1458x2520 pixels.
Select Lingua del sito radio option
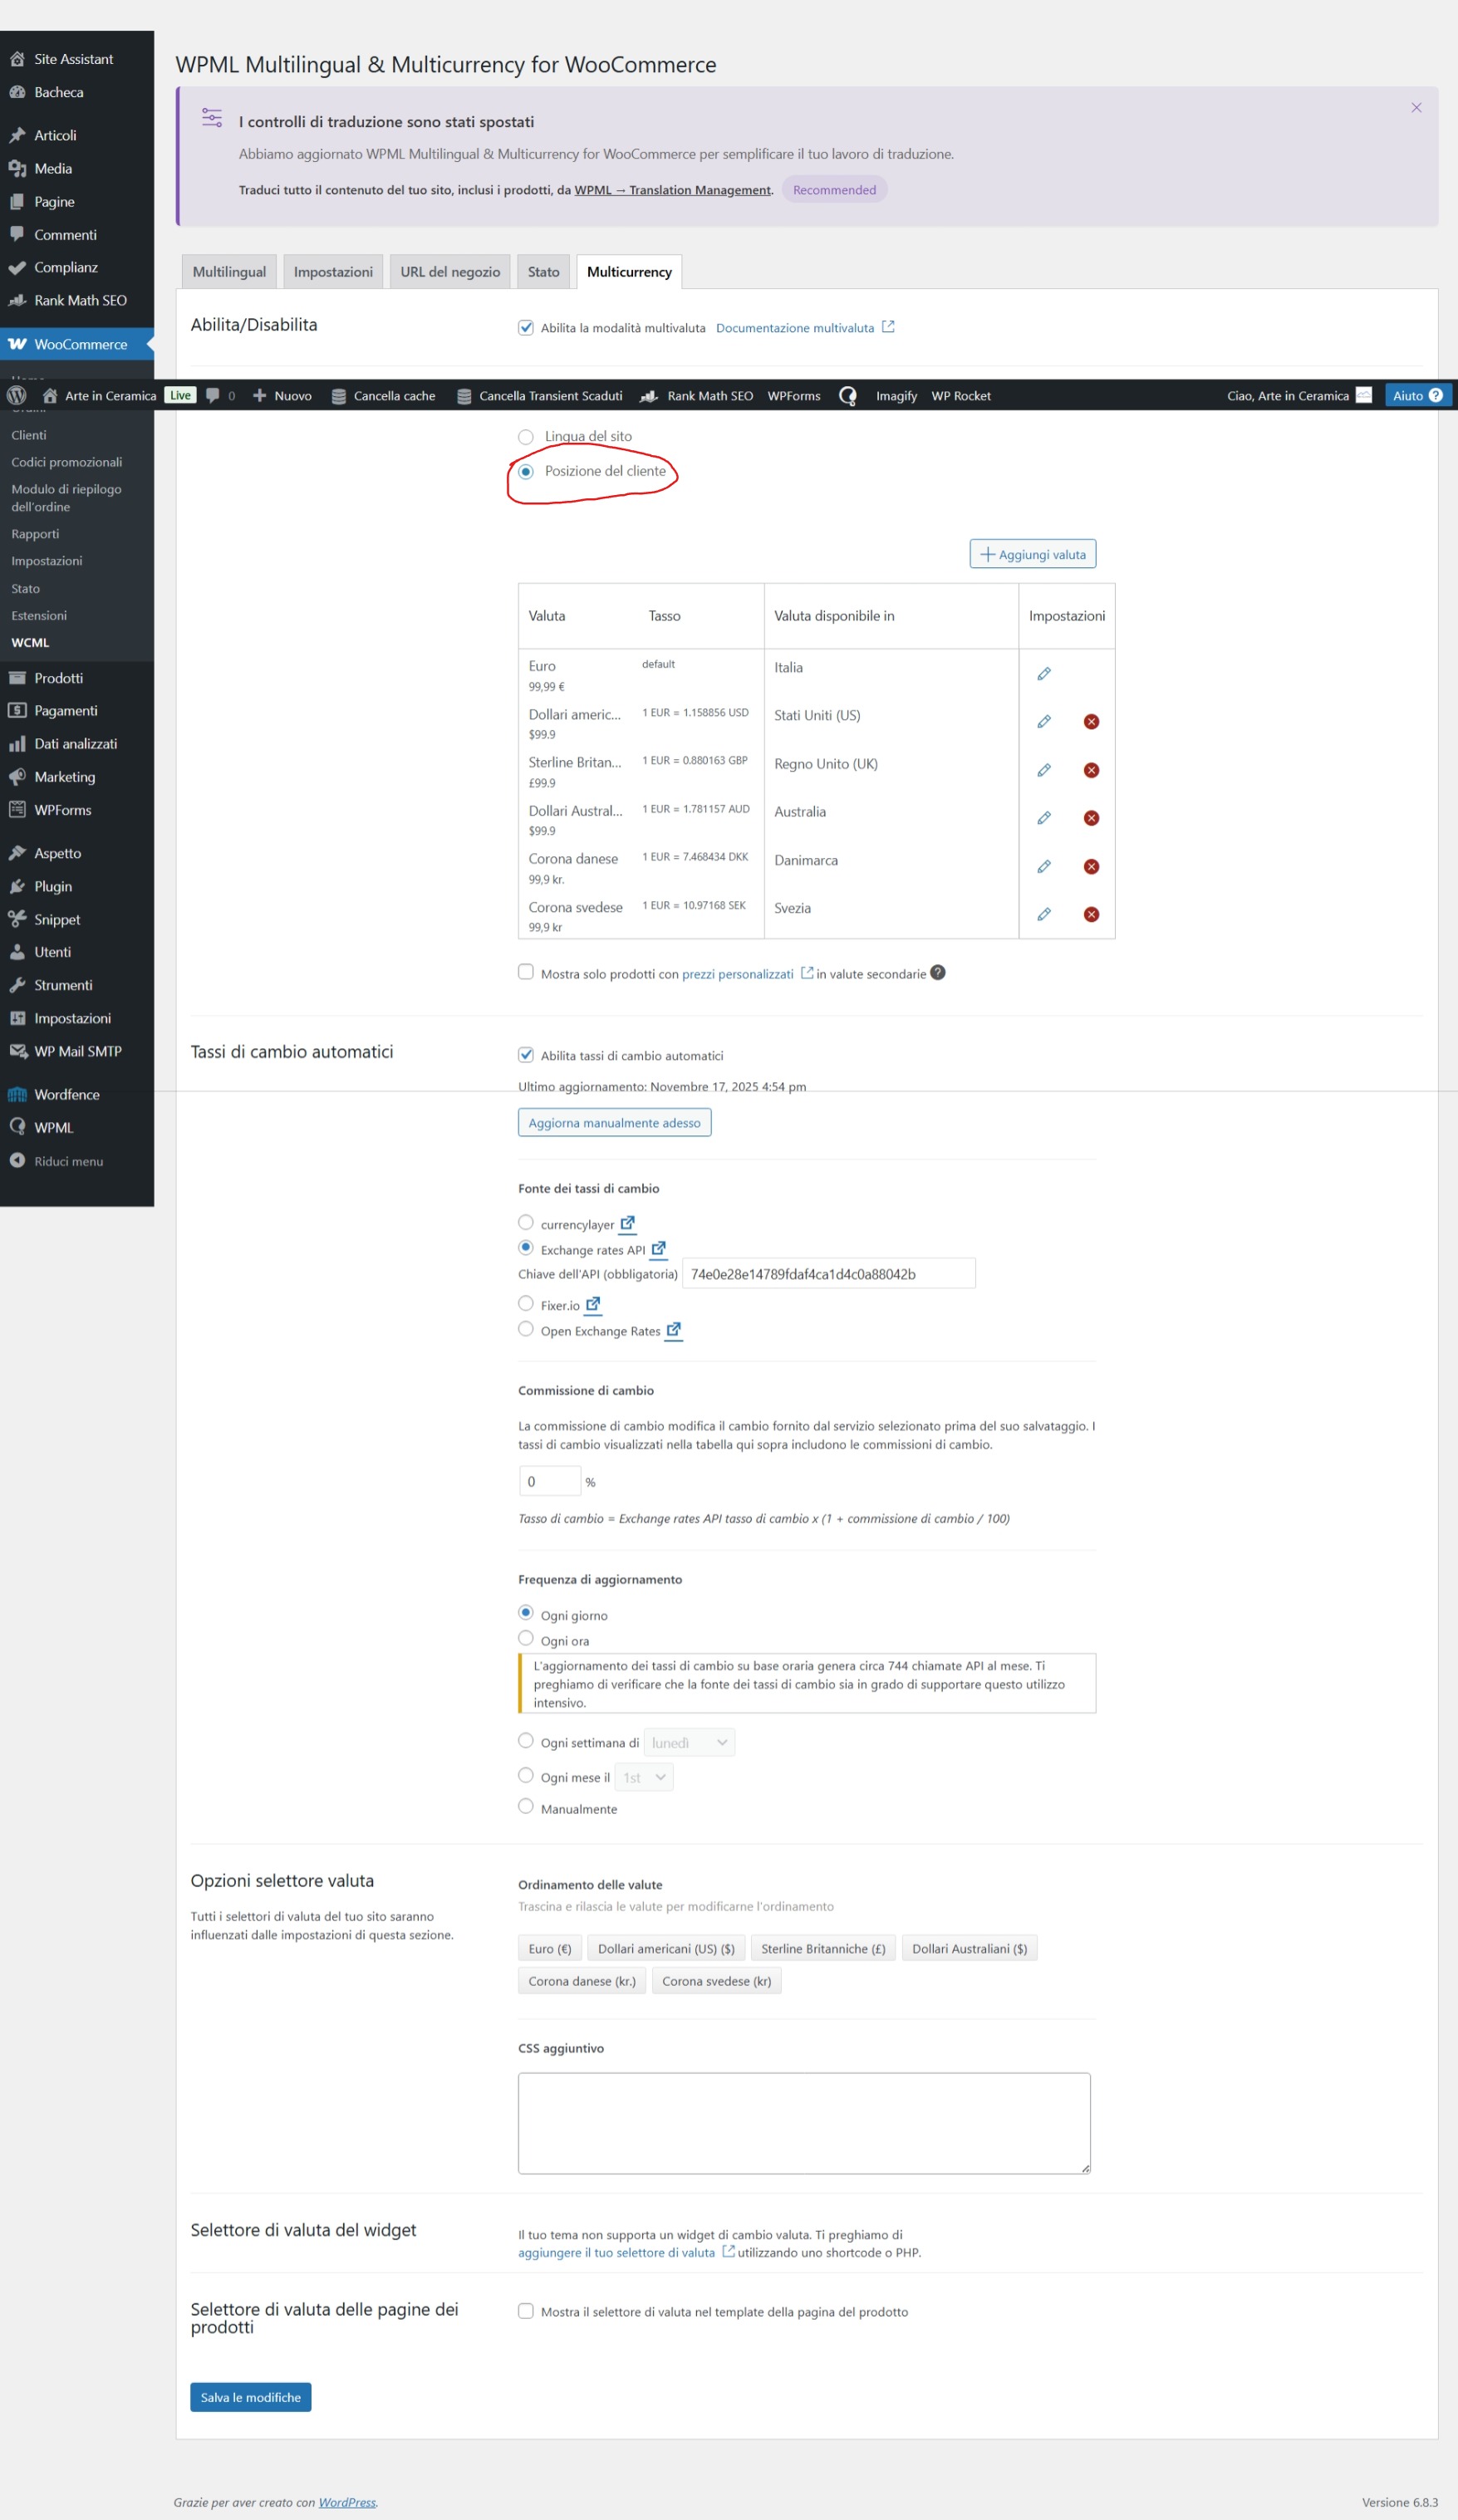coord(526,437)
